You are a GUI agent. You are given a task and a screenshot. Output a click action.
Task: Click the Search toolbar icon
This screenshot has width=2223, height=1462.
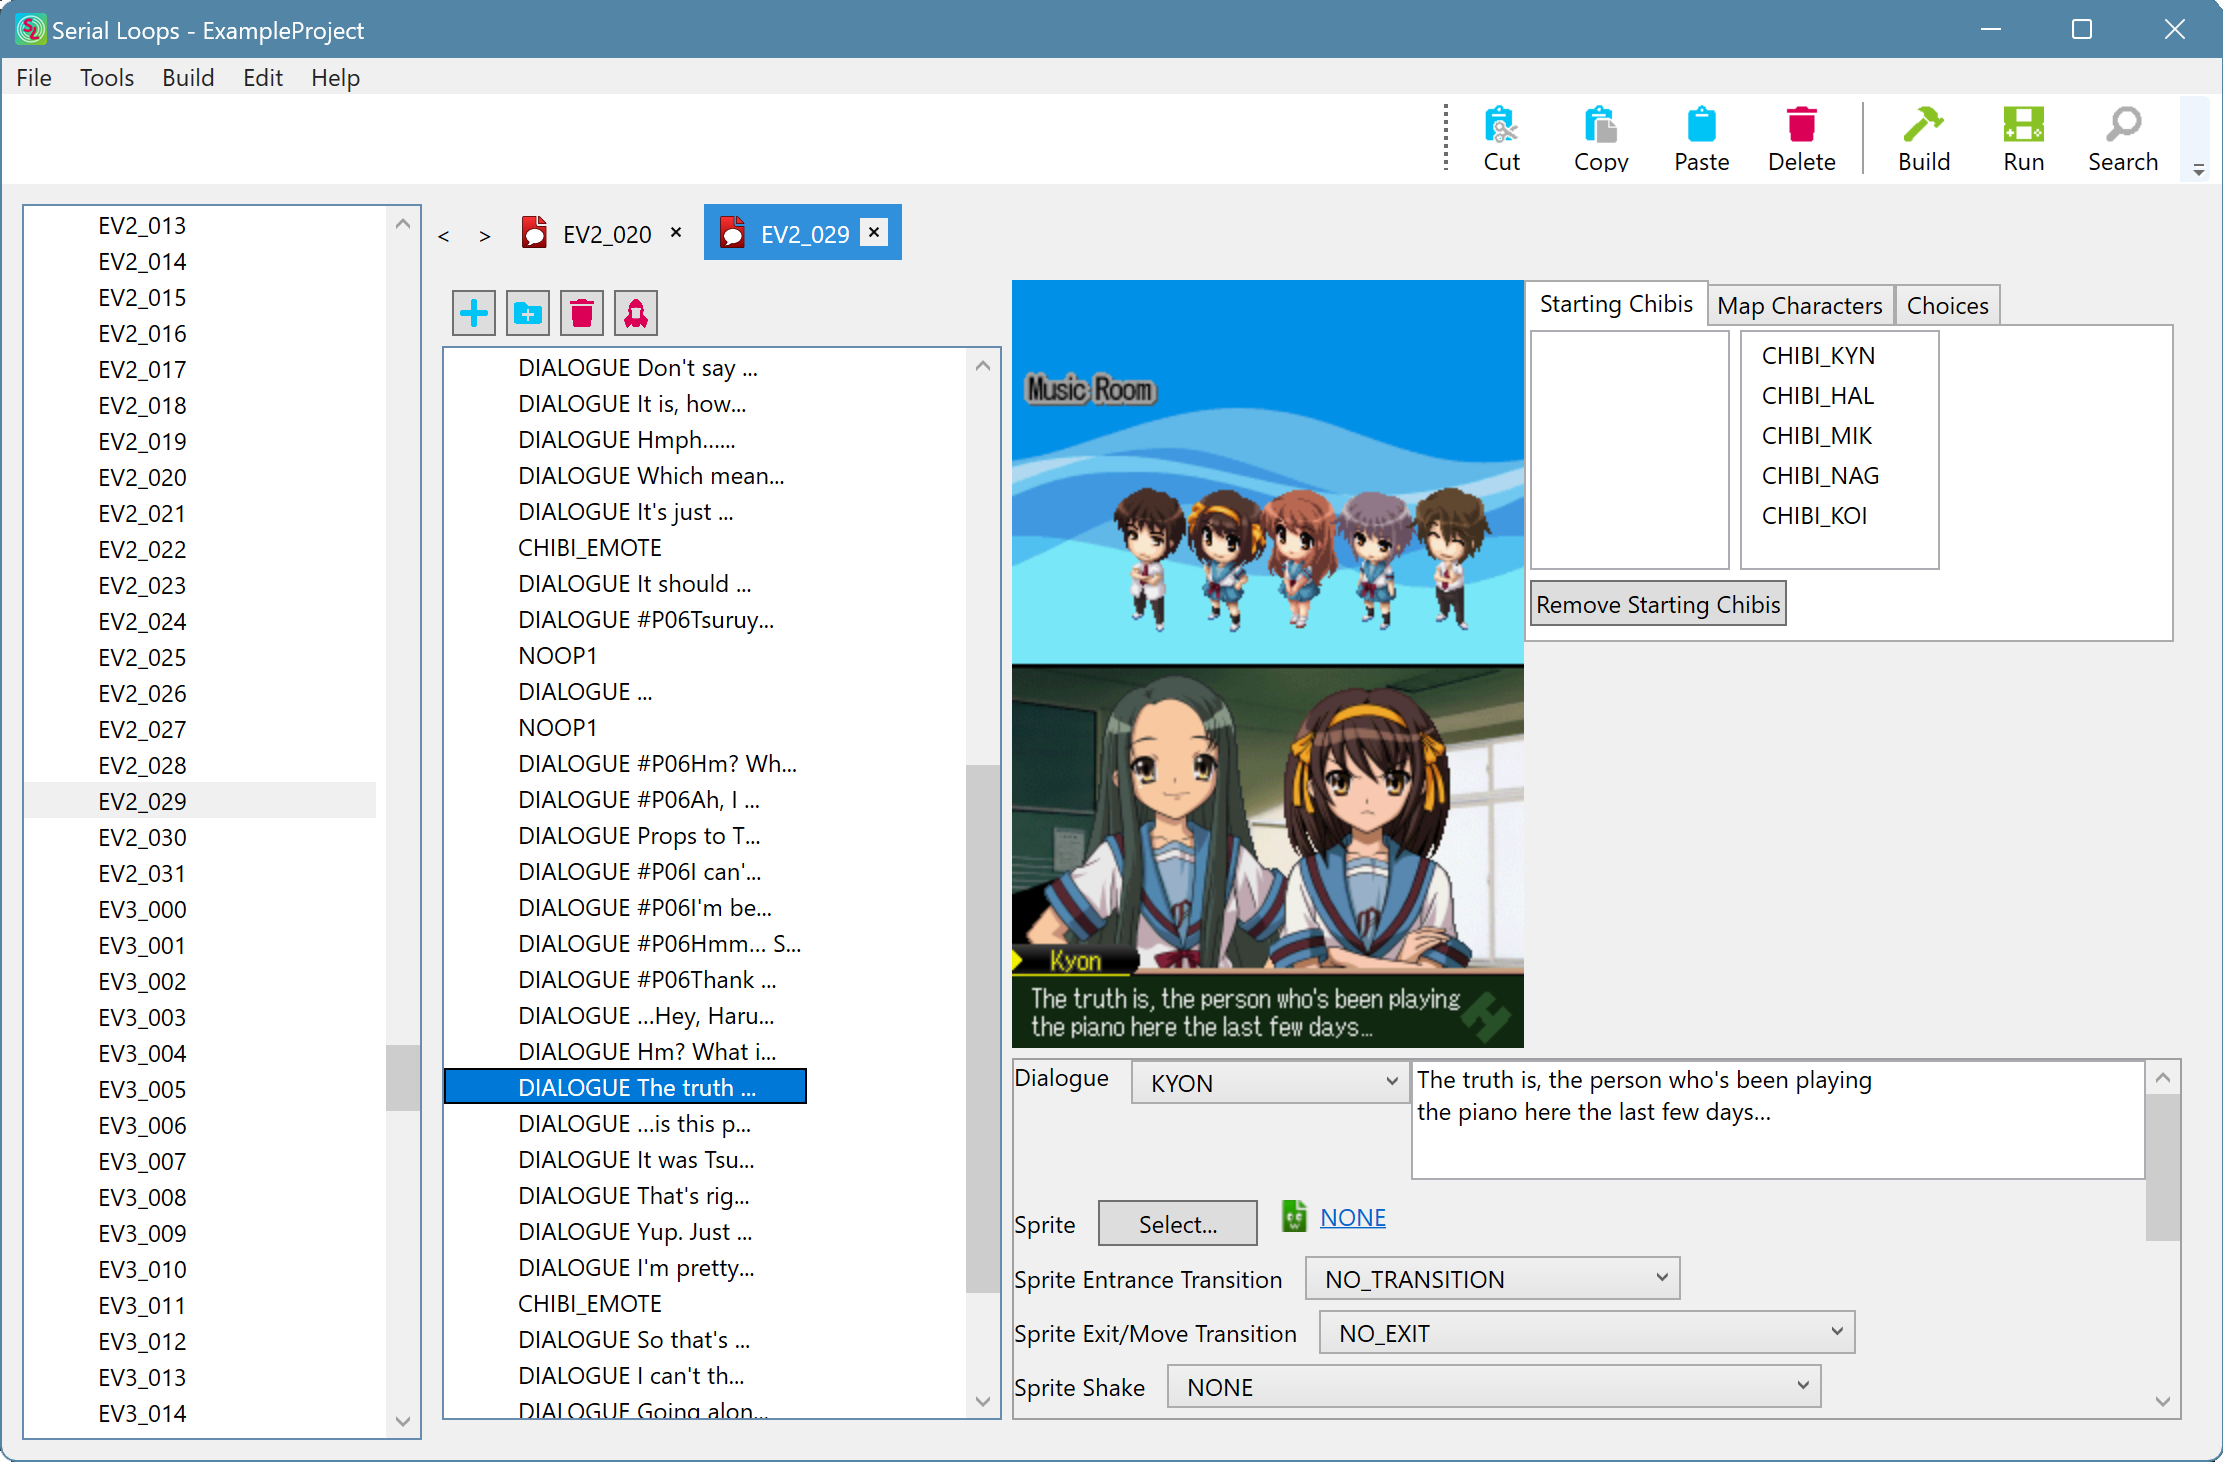pos(2120,139)
